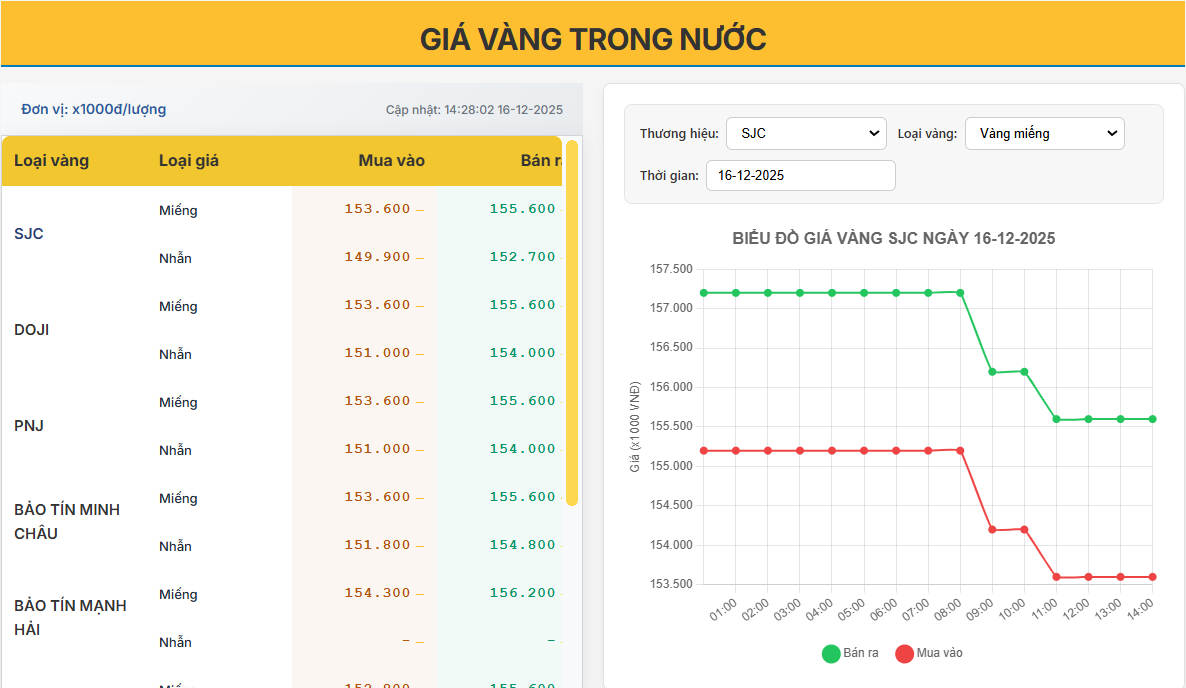Image resolution: width=1186 pixels, height=688 pixels.
Task: Select the Loại giá column header
Action: click(190, 160)
